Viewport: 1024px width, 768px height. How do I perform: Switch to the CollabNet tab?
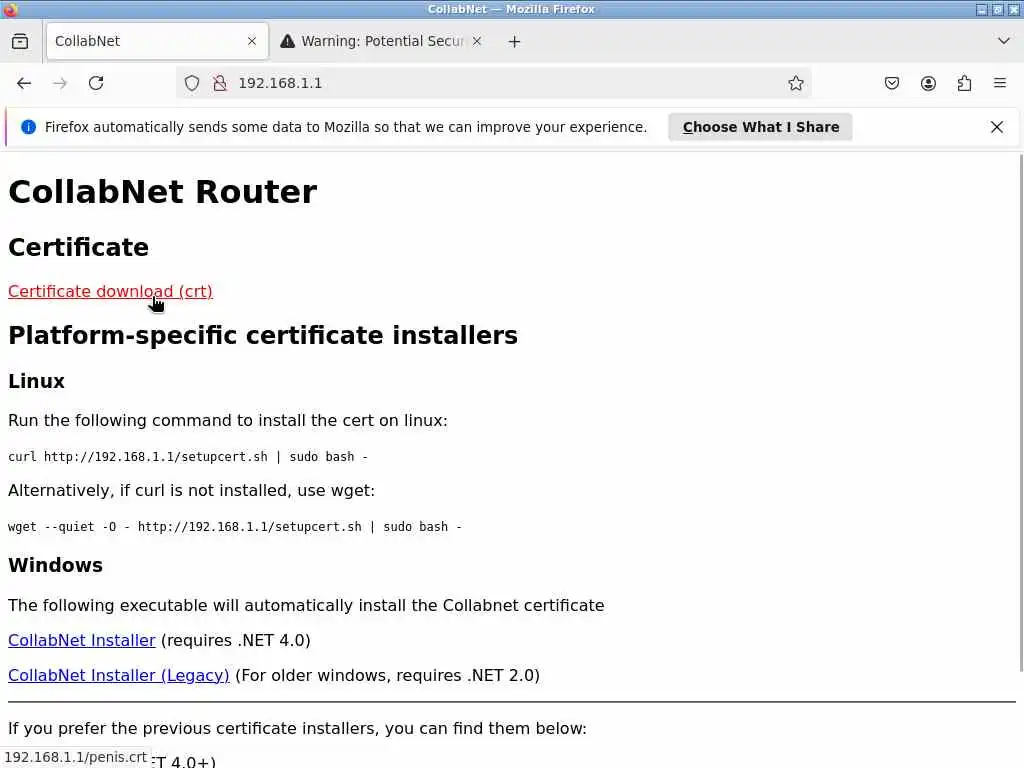[157, 41]
